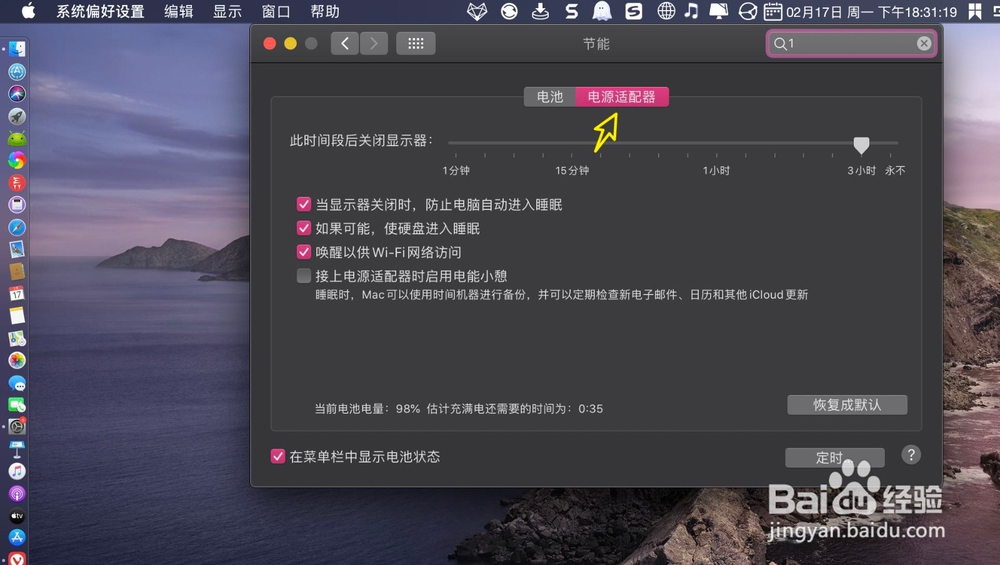Clear the search field with the X
The height and width of the screenshot is (565, 1000).
point(923,43)
